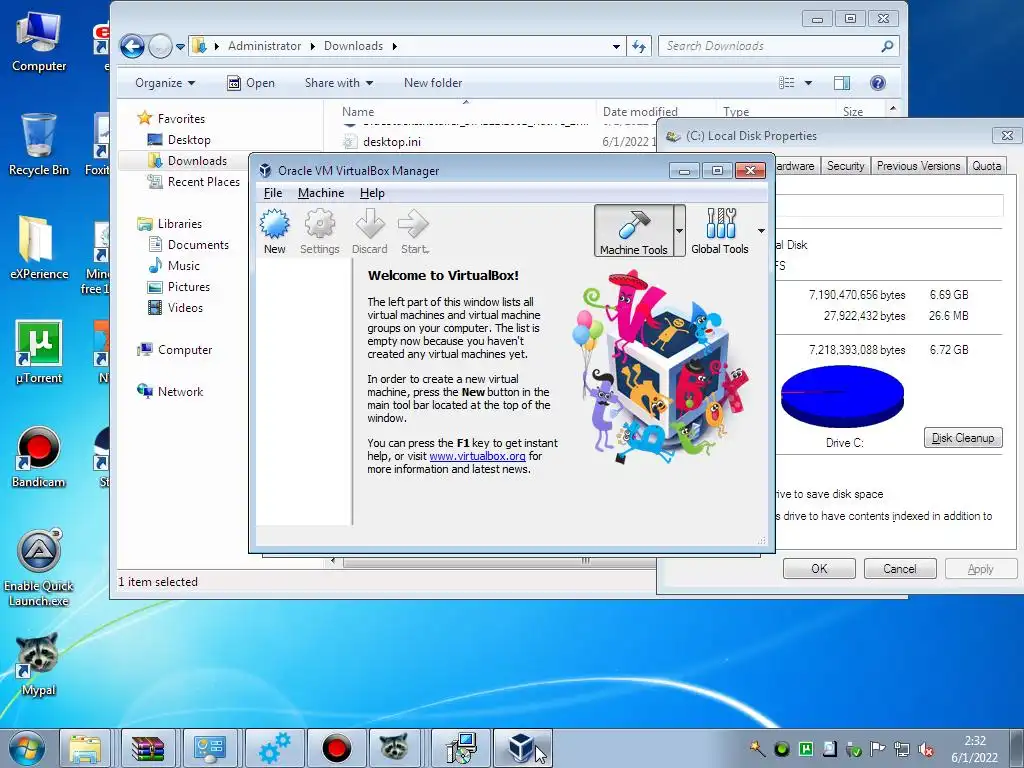Click the Disk Cleanup button
The height and width of the screenshot is (768, 1024).
[x=963, y=438]
